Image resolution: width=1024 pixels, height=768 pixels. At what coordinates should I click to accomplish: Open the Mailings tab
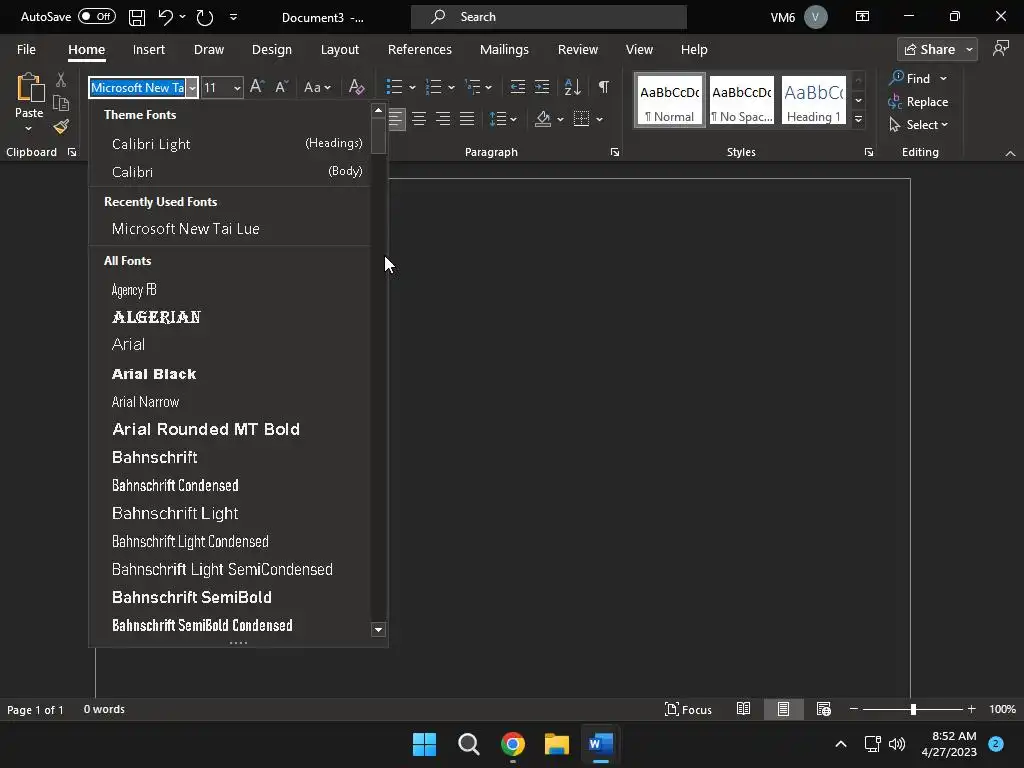click(x=504, y=50)
